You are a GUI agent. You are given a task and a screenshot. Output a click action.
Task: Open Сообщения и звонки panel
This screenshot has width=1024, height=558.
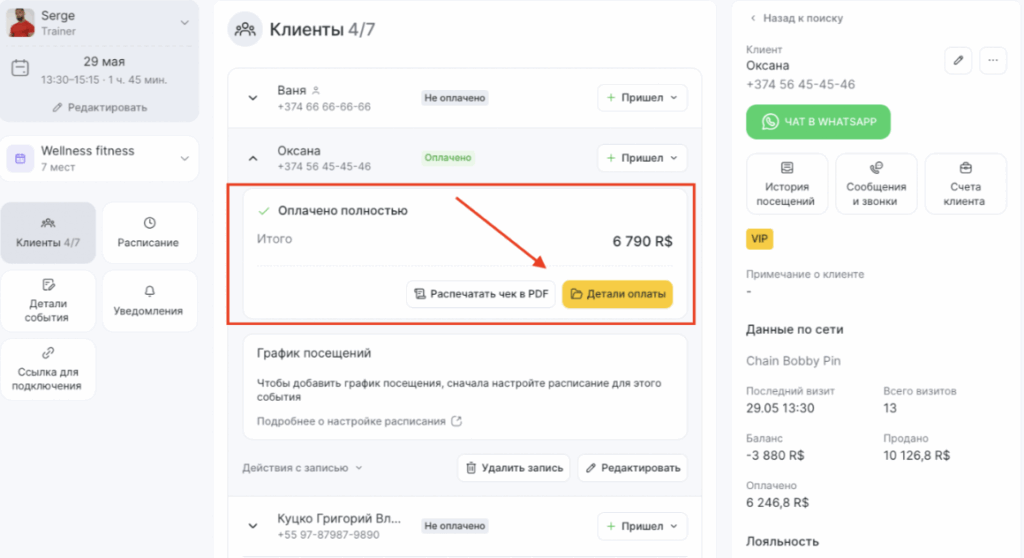(x=876, y=184)
